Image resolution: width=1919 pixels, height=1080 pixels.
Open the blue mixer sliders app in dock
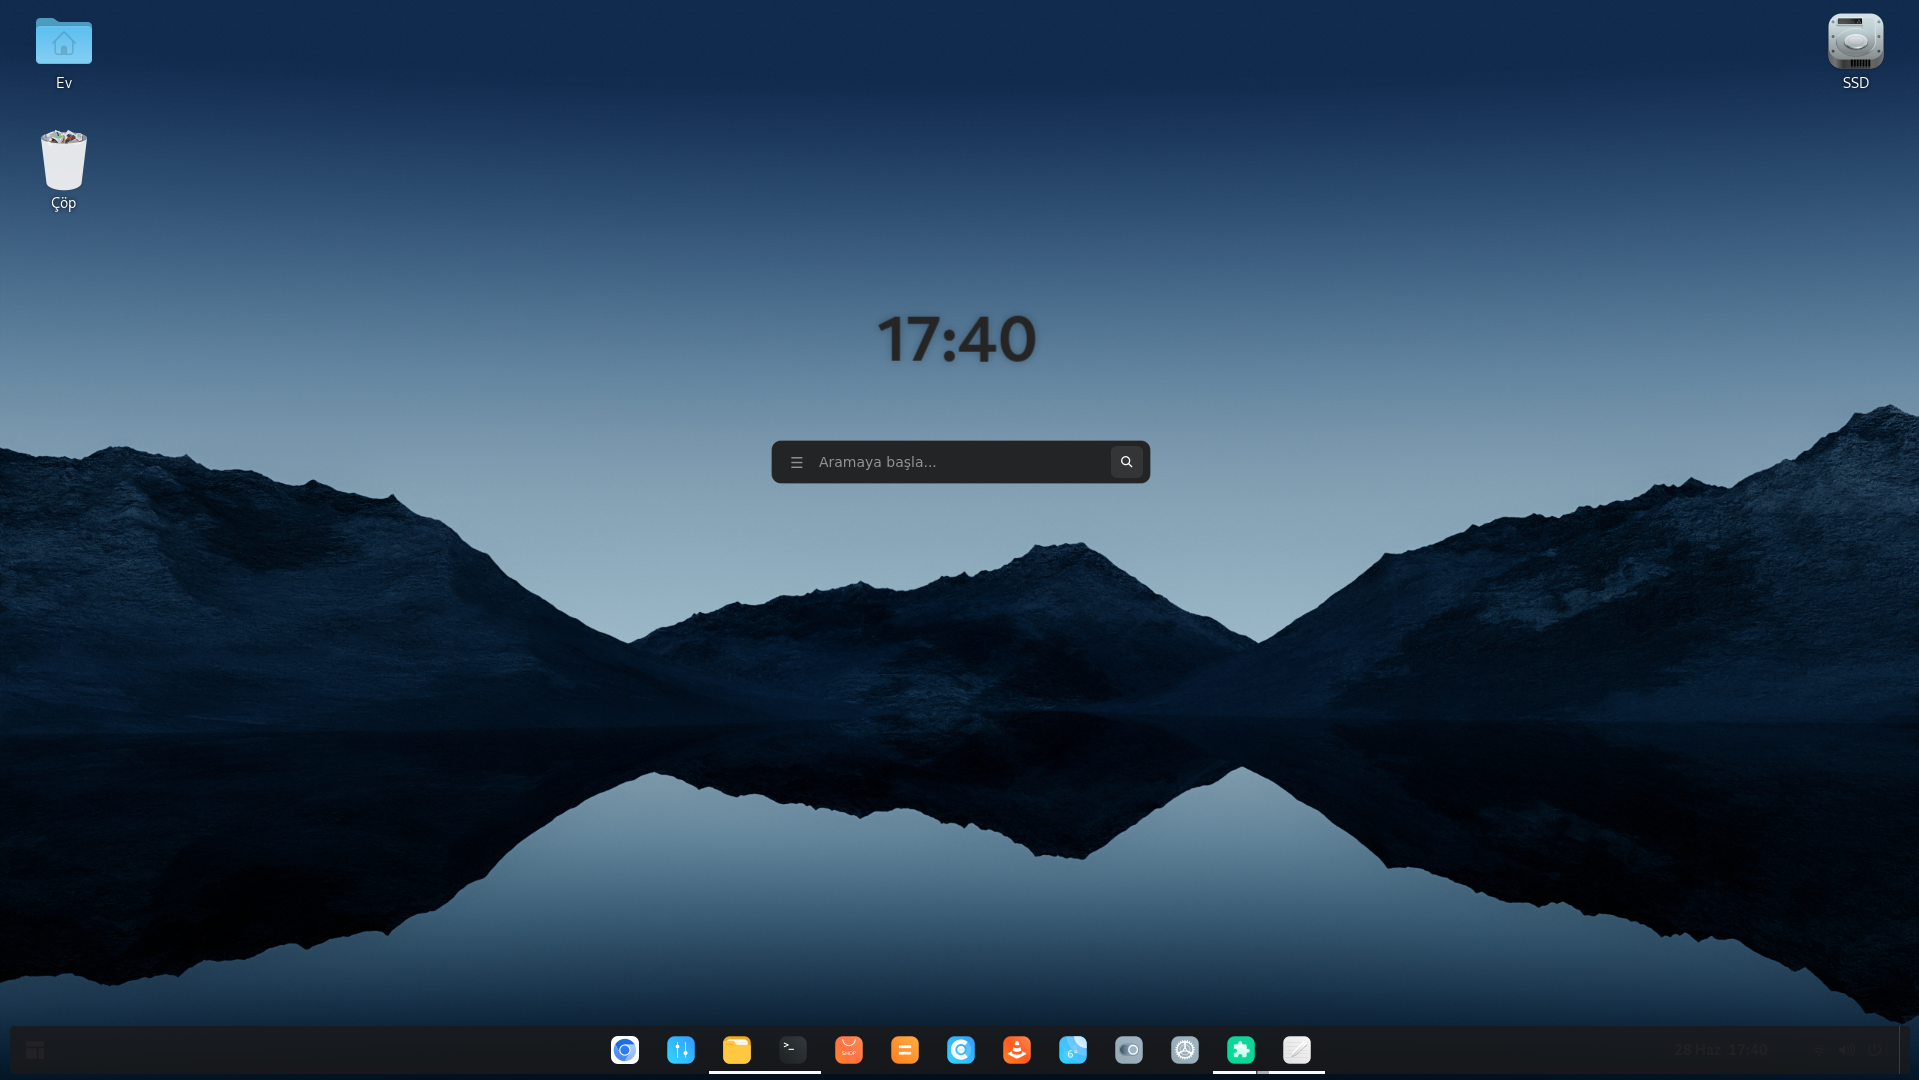point(681,1050)
